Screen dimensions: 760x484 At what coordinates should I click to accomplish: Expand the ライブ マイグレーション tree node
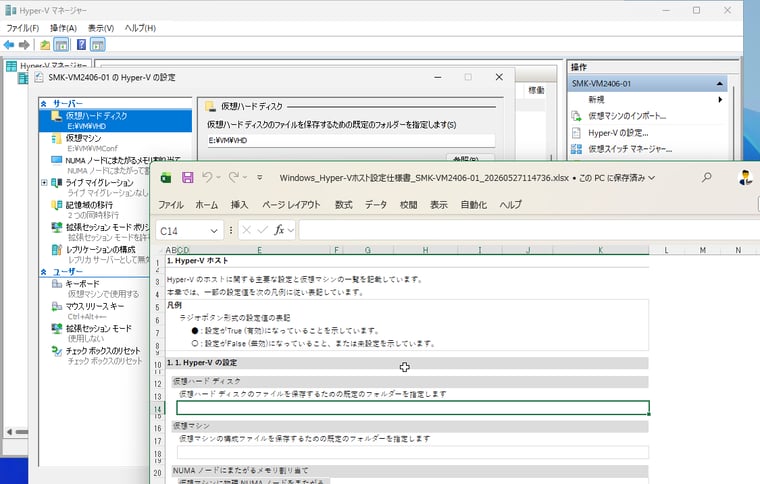44,183
